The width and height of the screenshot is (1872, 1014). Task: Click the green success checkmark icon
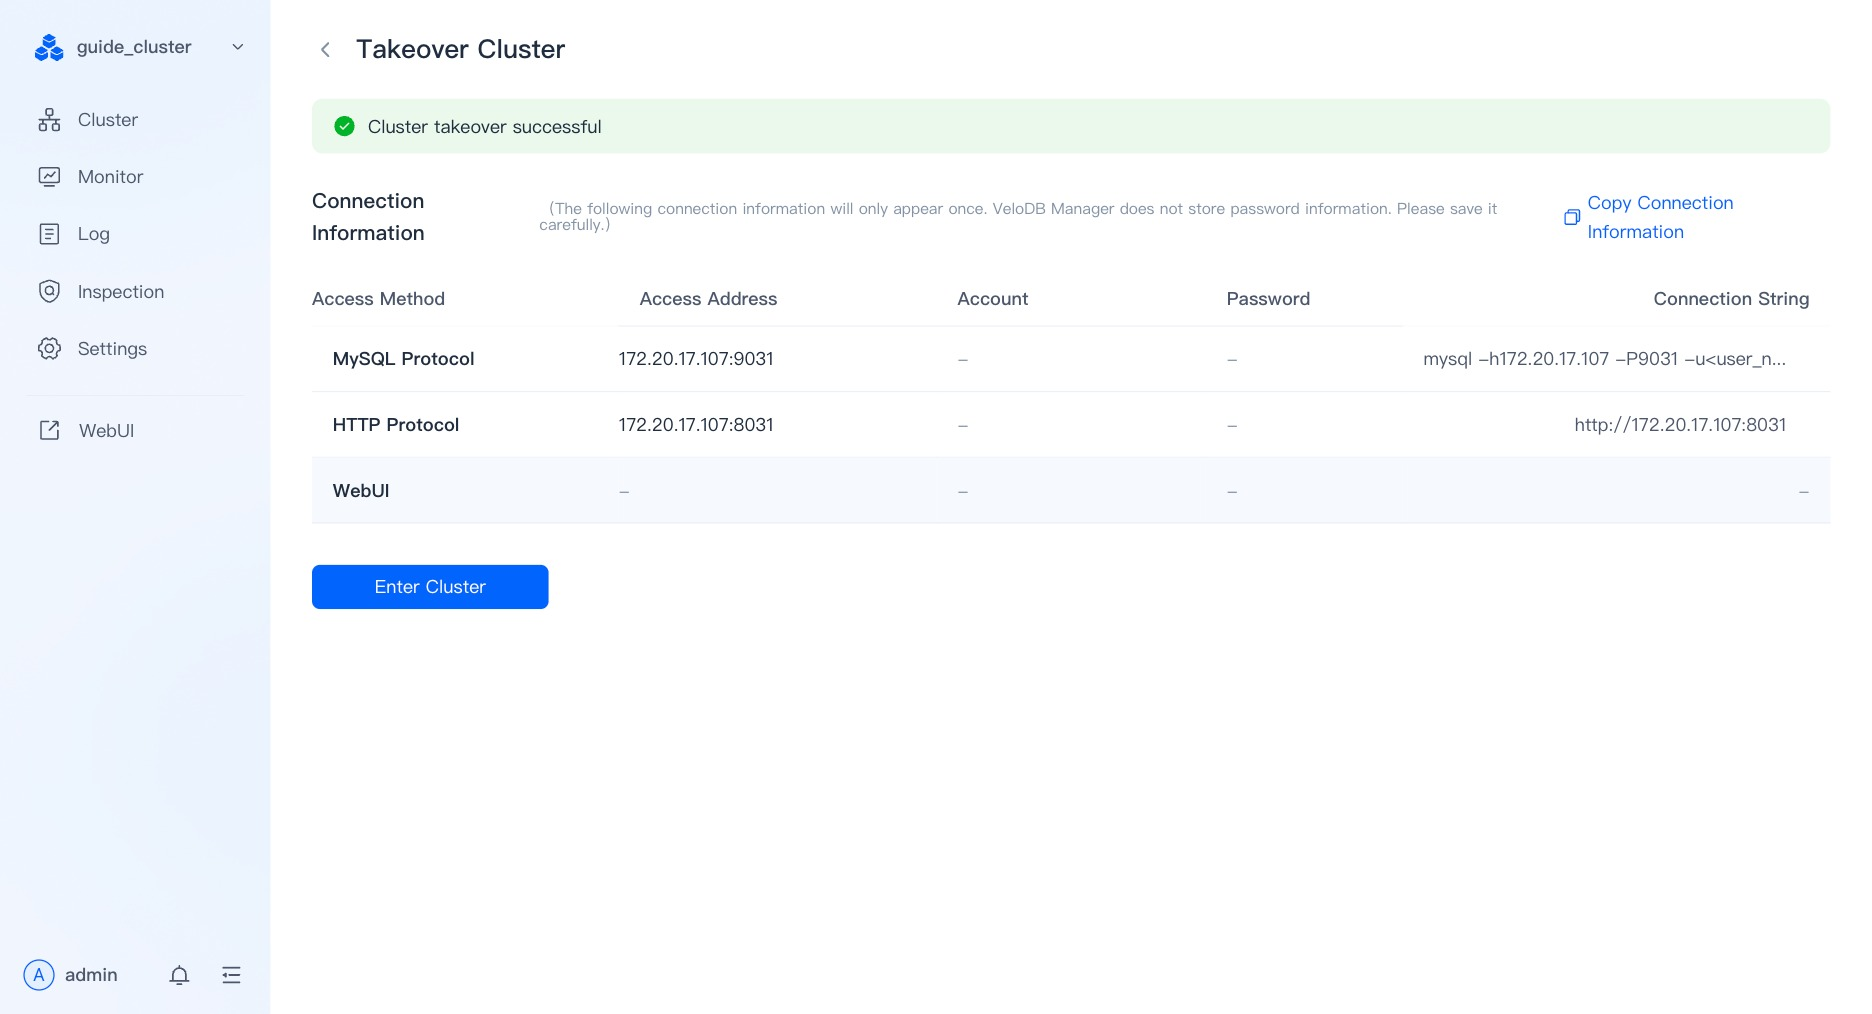pos(344,126)
